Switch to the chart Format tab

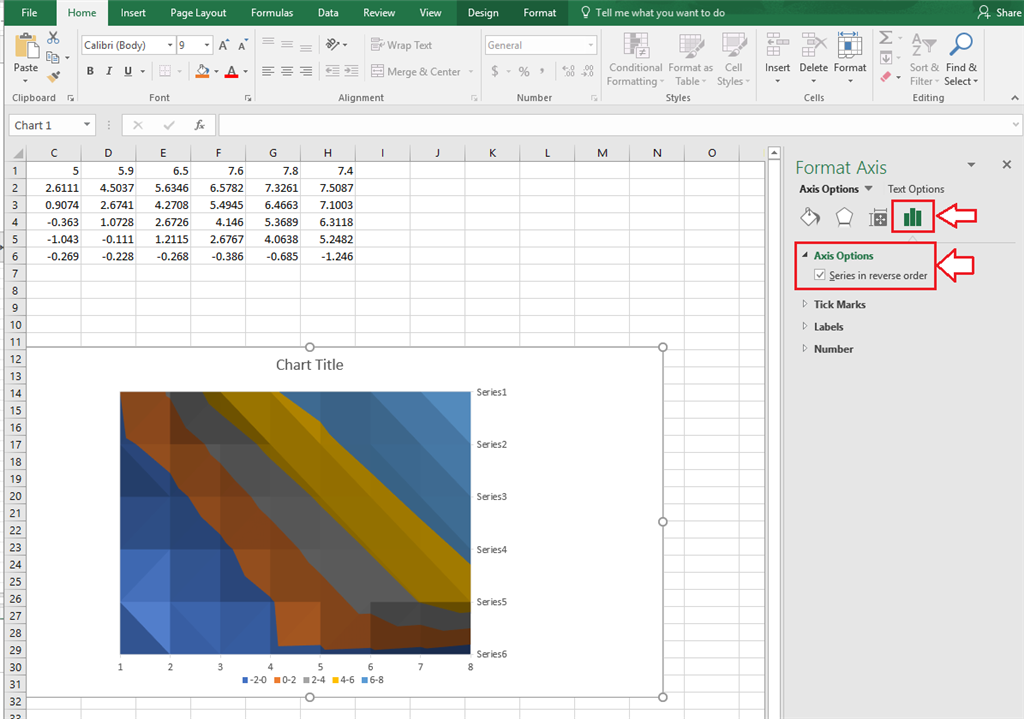tap(539, 12)
